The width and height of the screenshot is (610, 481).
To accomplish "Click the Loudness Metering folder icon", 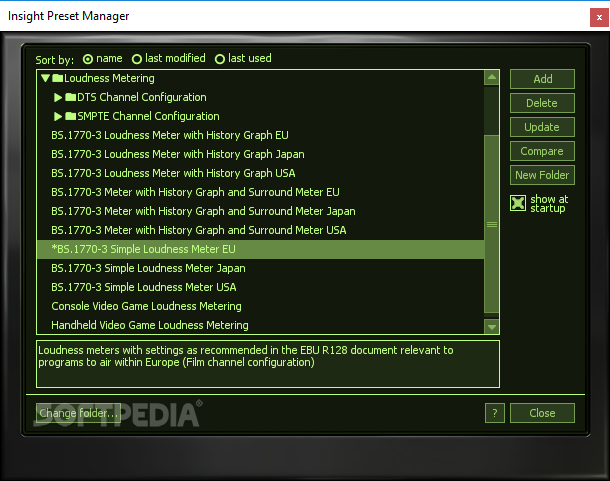I will pyautogui.click(x=58, y=78).
